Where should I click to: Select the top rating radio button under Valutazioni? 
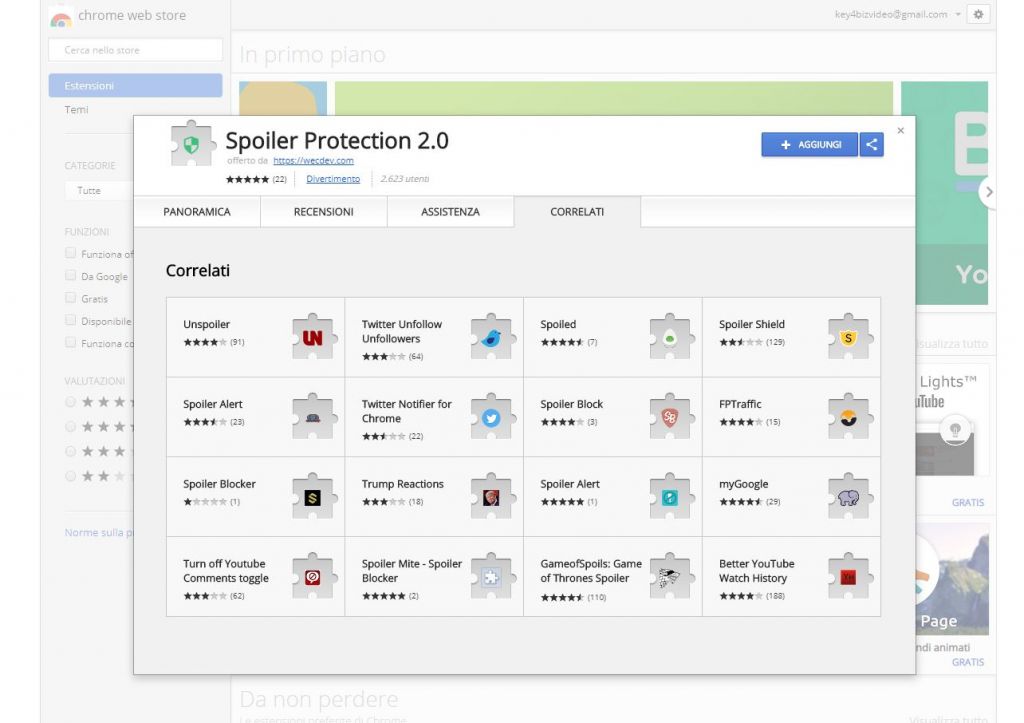click(71, 402)
